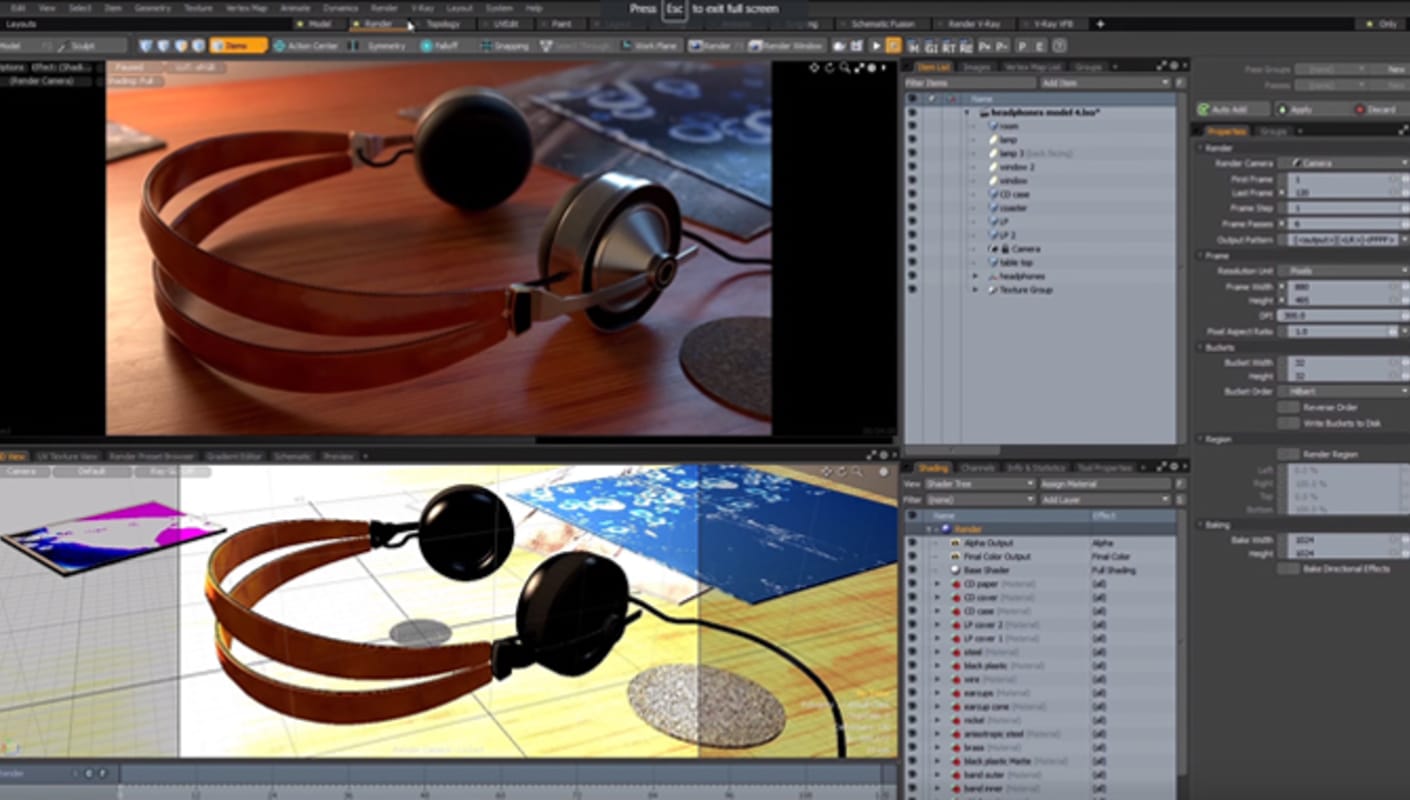The width and height of the screenshot is (1410, 800).
Task: Open the Texture menu
Action: (x=198, y=7)
